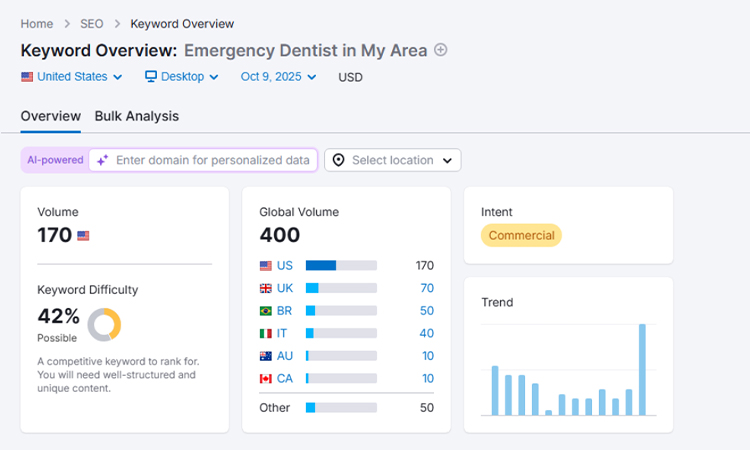The image size is (750, 450).
Task: Click the location pin icon
Action: click(x=338, y=160)
